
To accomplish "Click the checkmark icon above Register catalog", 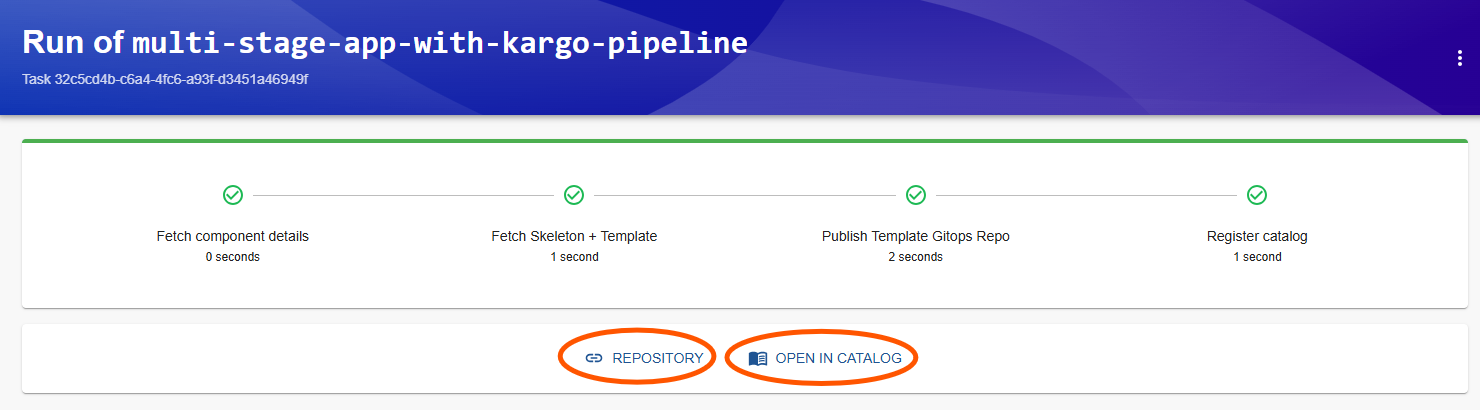I will coord(1257,195).
